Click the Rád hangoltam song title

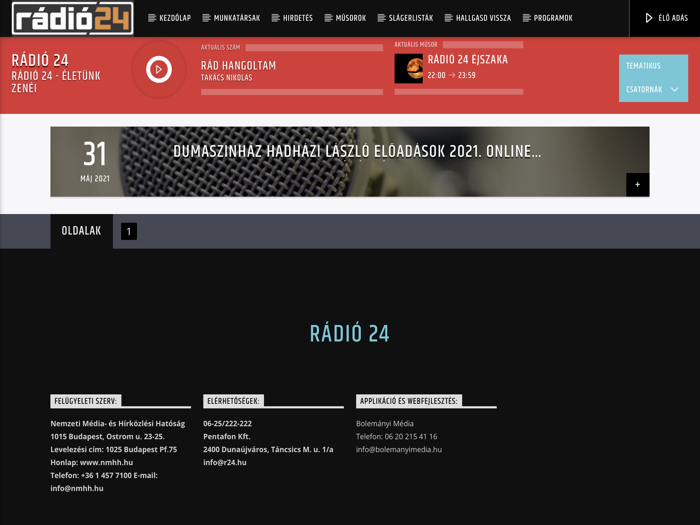pos(238,66)
